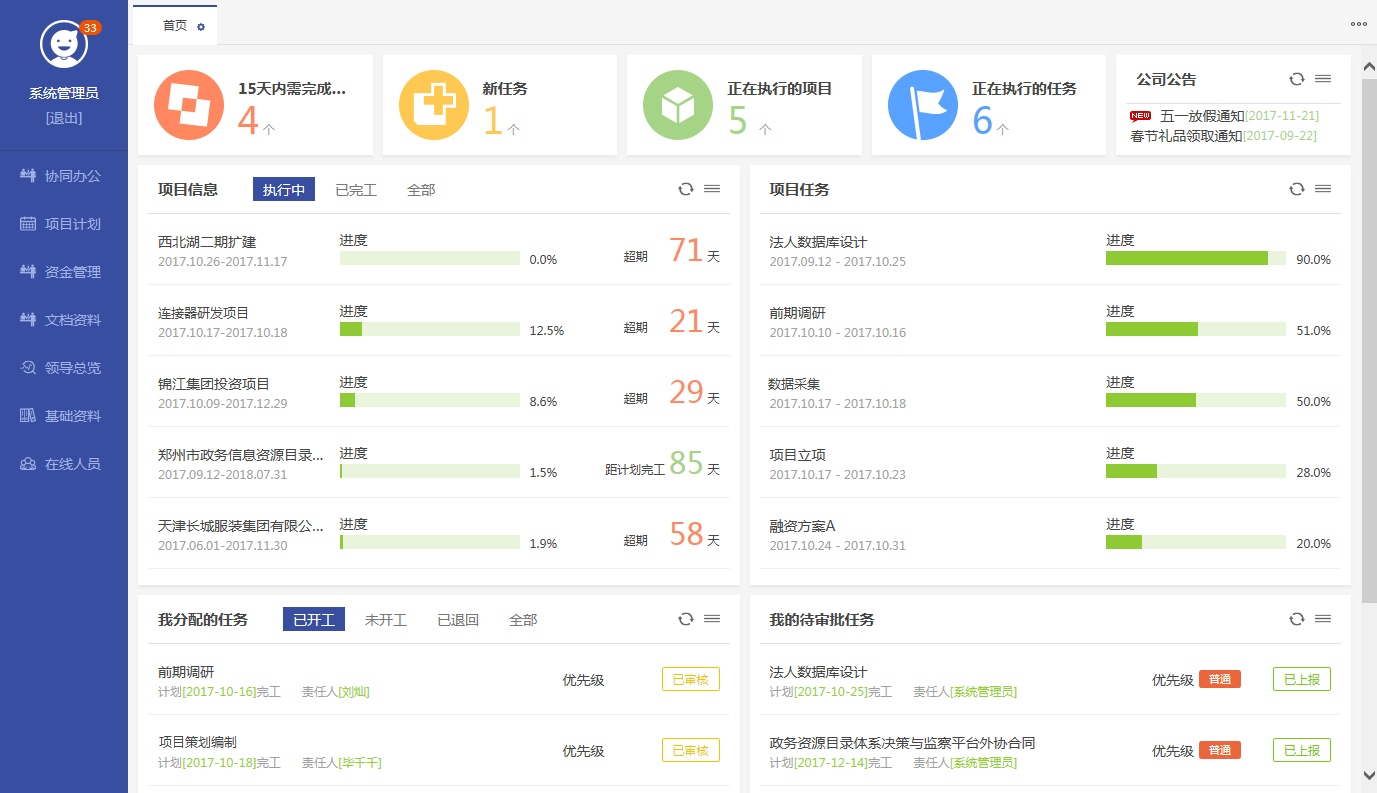Click the blue tasks-in-progress flag icon
1377x793 pixels.
coord(923,105)
